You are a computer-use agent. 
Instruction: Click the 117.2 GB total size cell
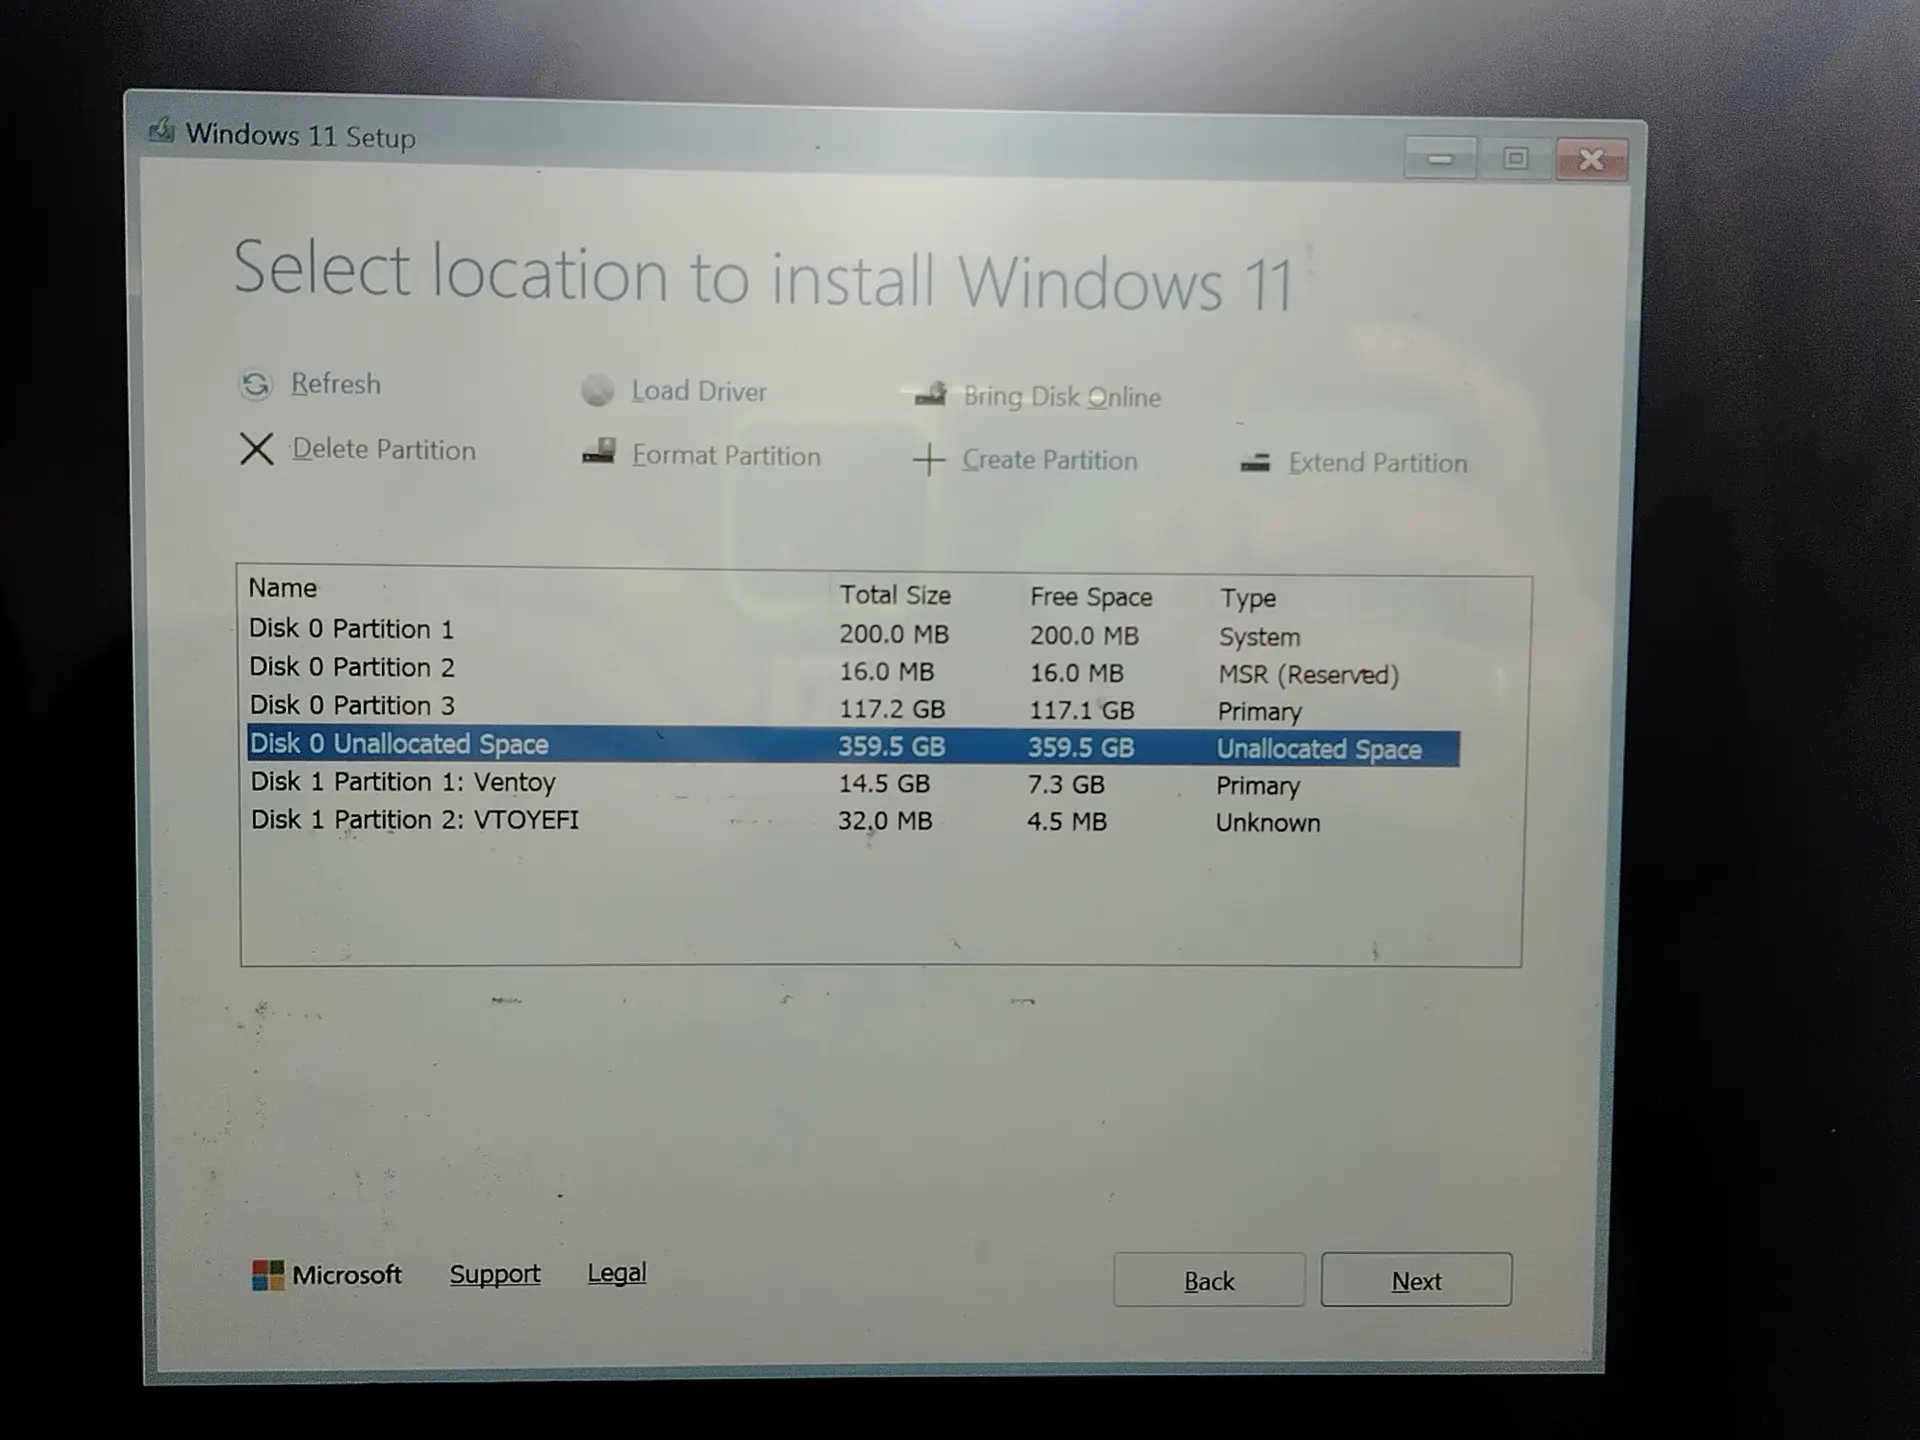pos(892,709)
